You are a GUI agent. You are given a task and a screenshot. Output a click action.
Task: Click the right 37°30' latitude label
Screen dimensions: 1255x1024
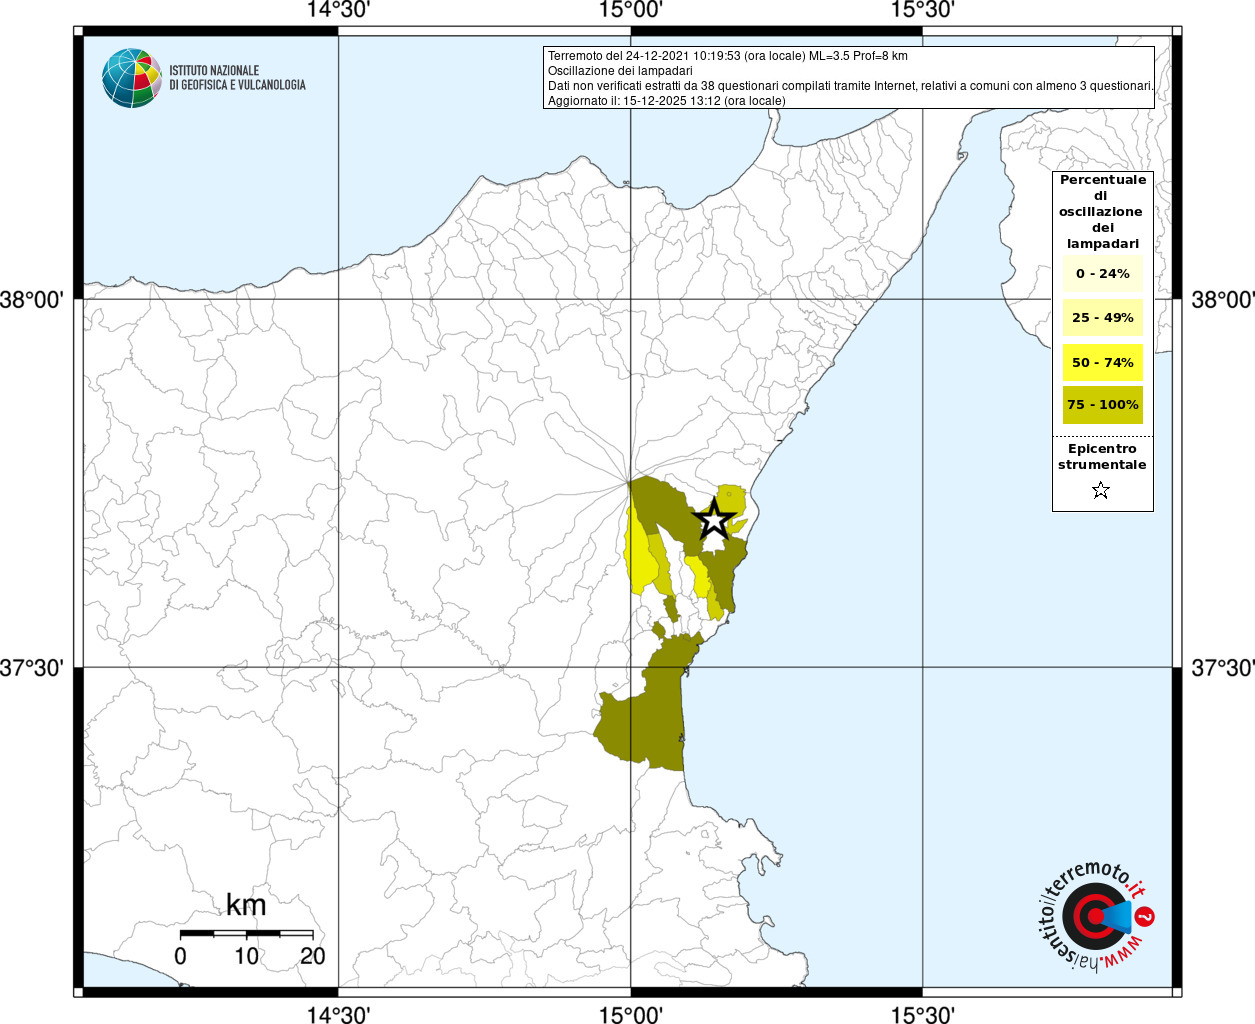[1222, 667]
